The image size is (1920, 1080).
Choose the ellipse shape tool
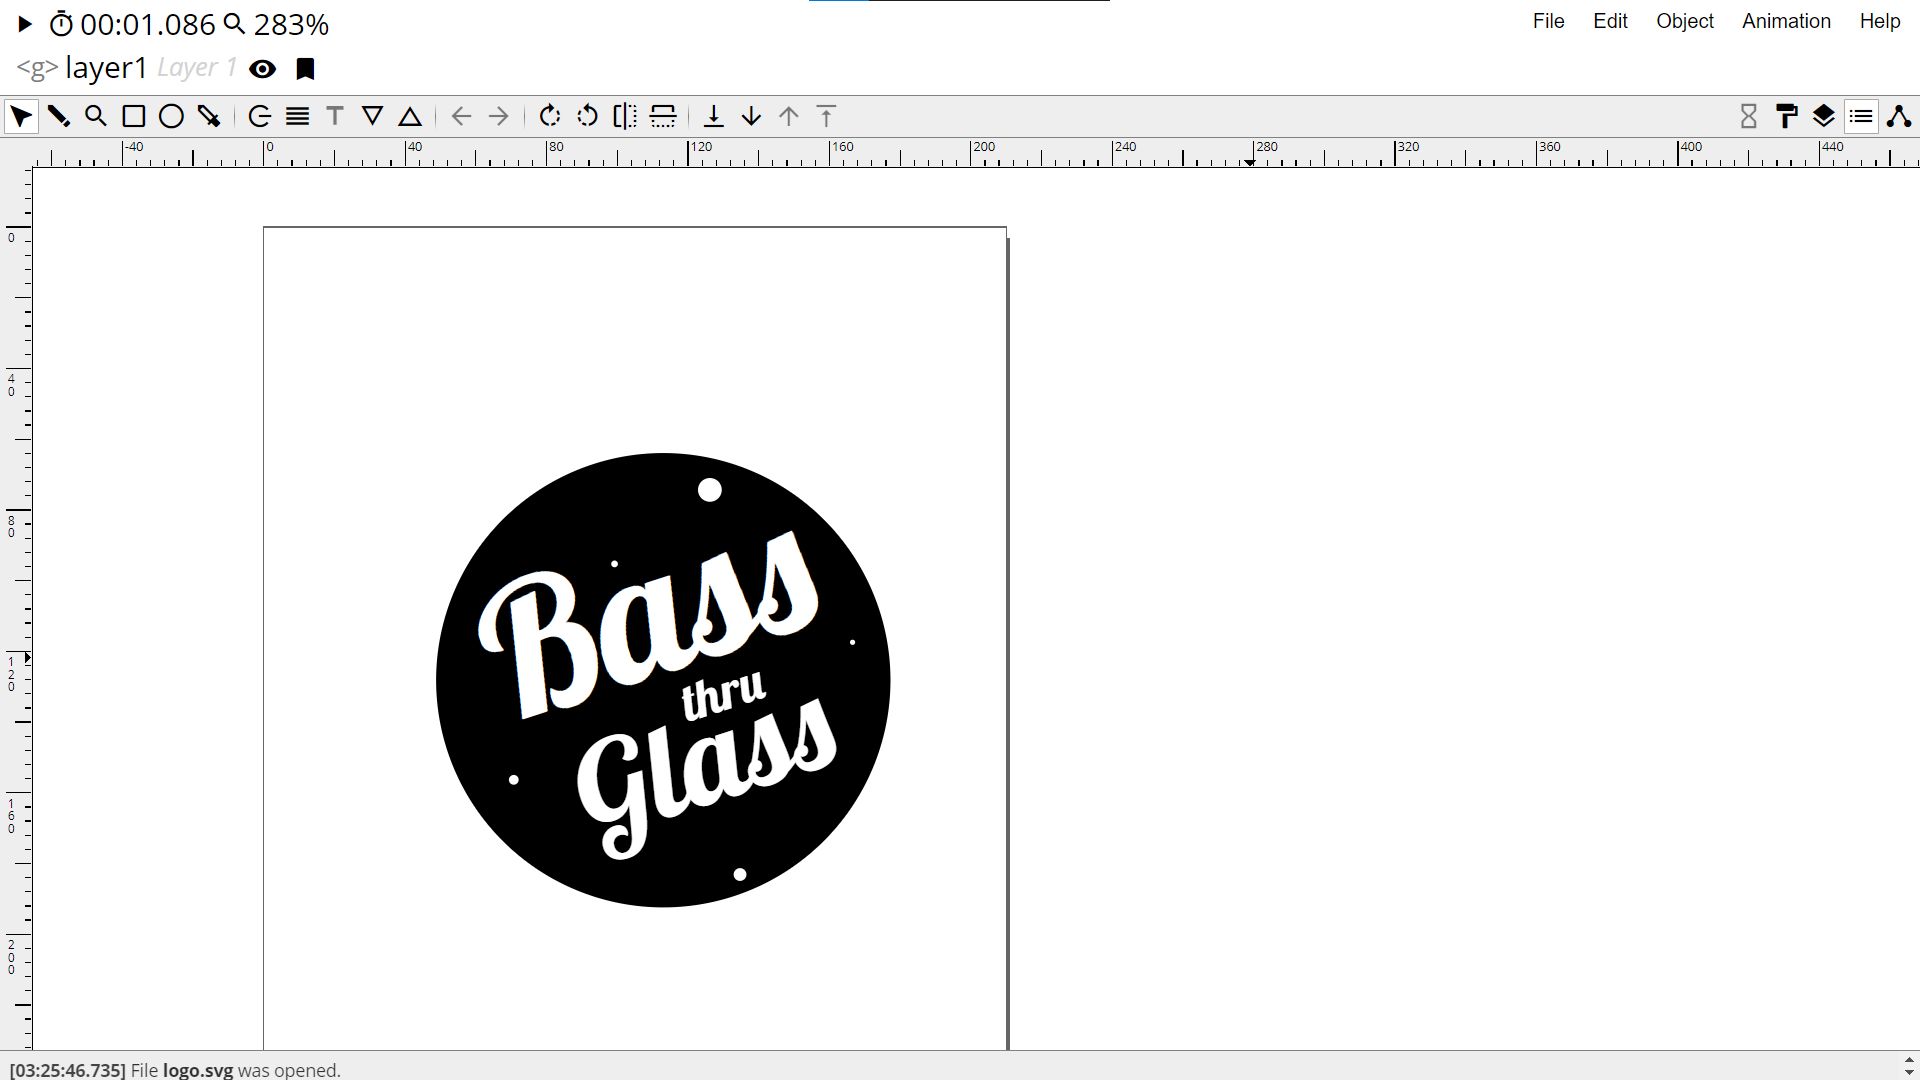pyautogui.click(x=171, y=117)
